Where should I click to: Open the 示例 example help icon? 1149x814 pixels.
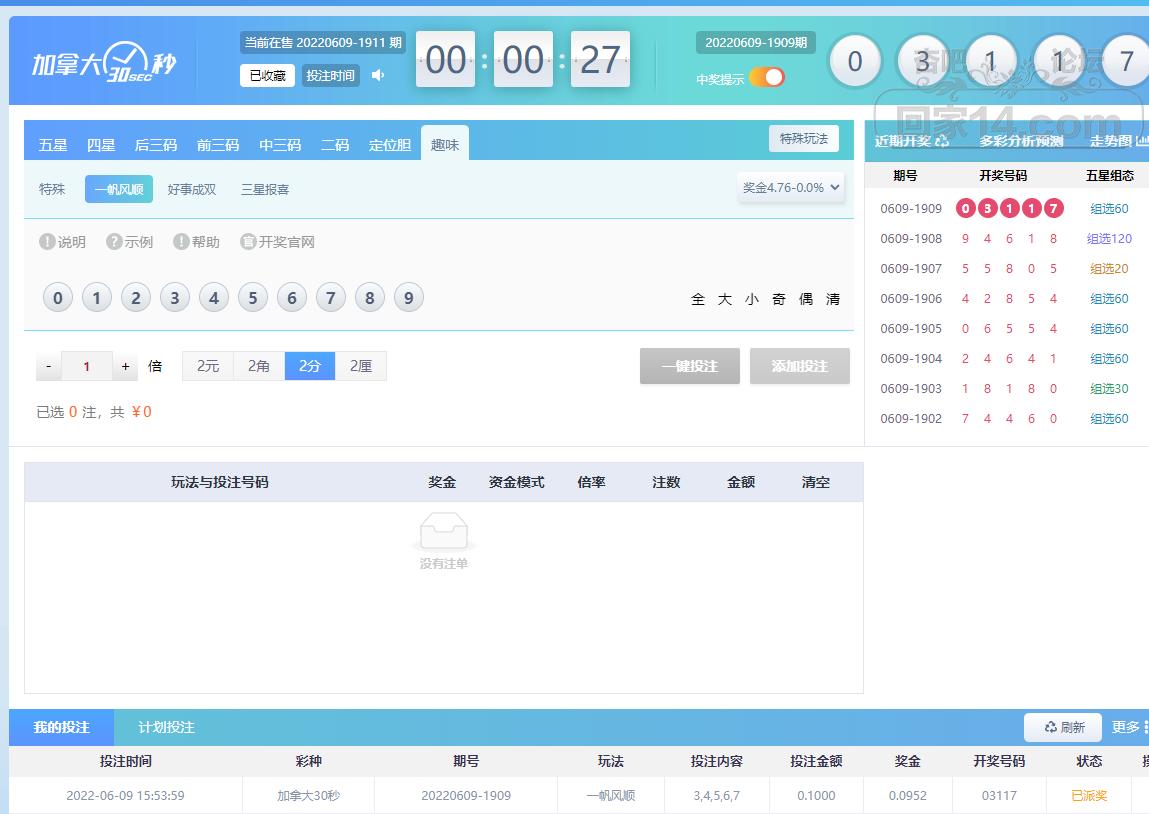click(115, 242)
